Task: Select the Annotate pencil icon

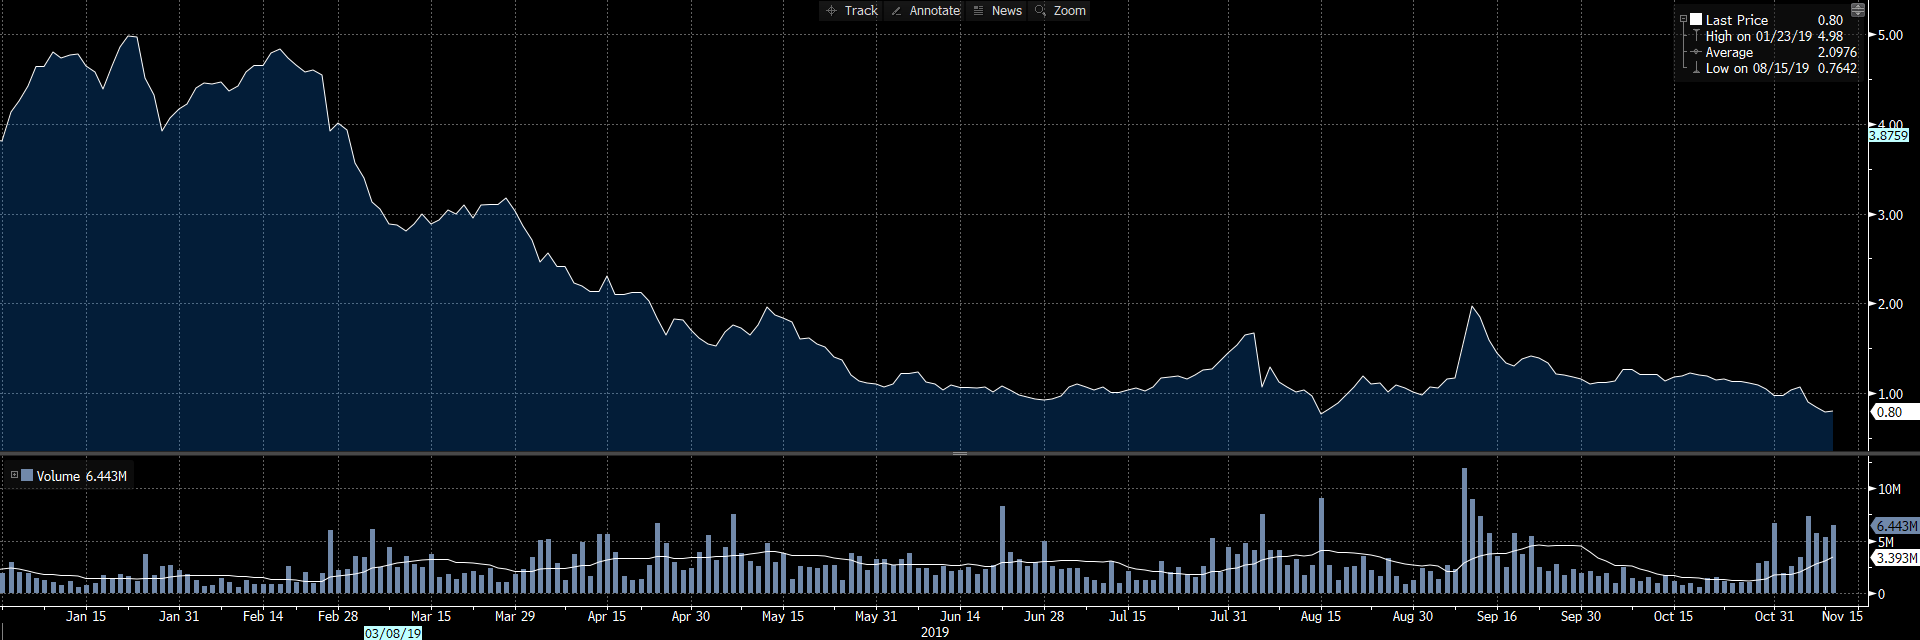Action: coord(897,11)
